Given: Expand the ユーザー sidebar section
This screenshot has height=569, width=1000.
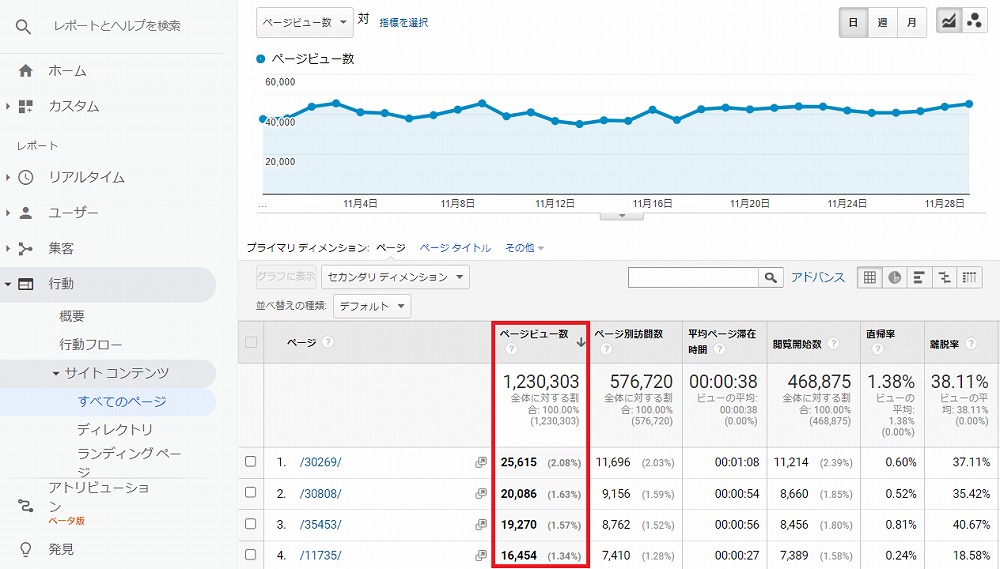Looking at the screenshot, I should 8,213.
